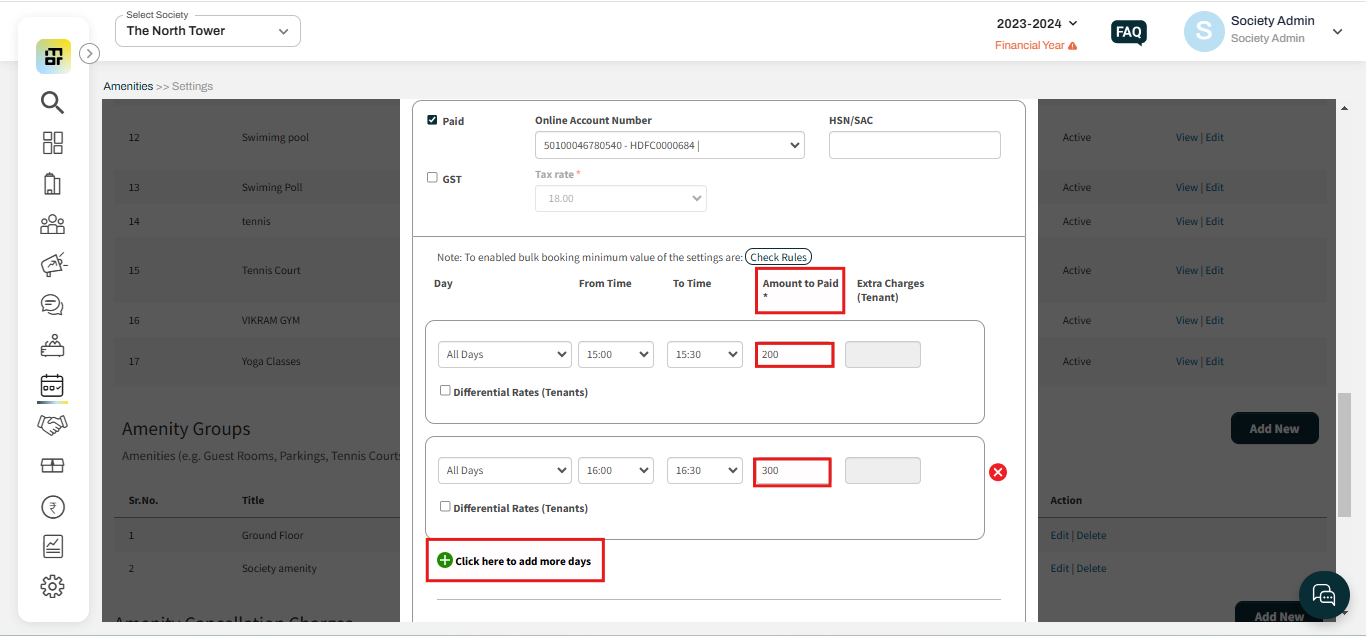The width and height of the screenshot is (1366, 636).
Task: Open the Tax rate dropdown
Action: click(x=621, y=198)
